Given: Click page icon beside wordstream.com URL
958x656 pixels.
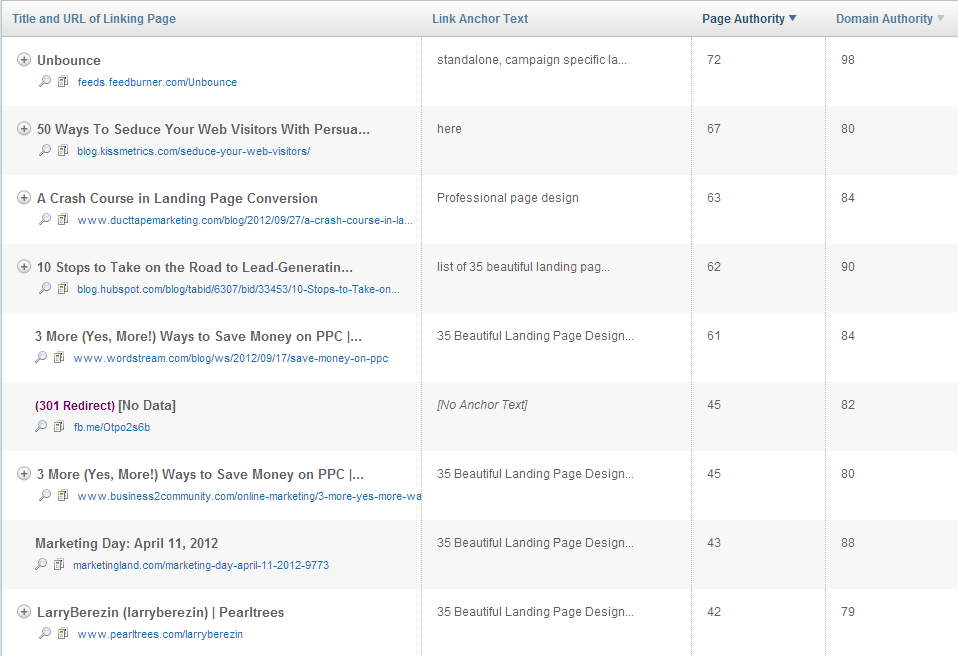Looking at the screenshot, I should (x=59, y=357).
